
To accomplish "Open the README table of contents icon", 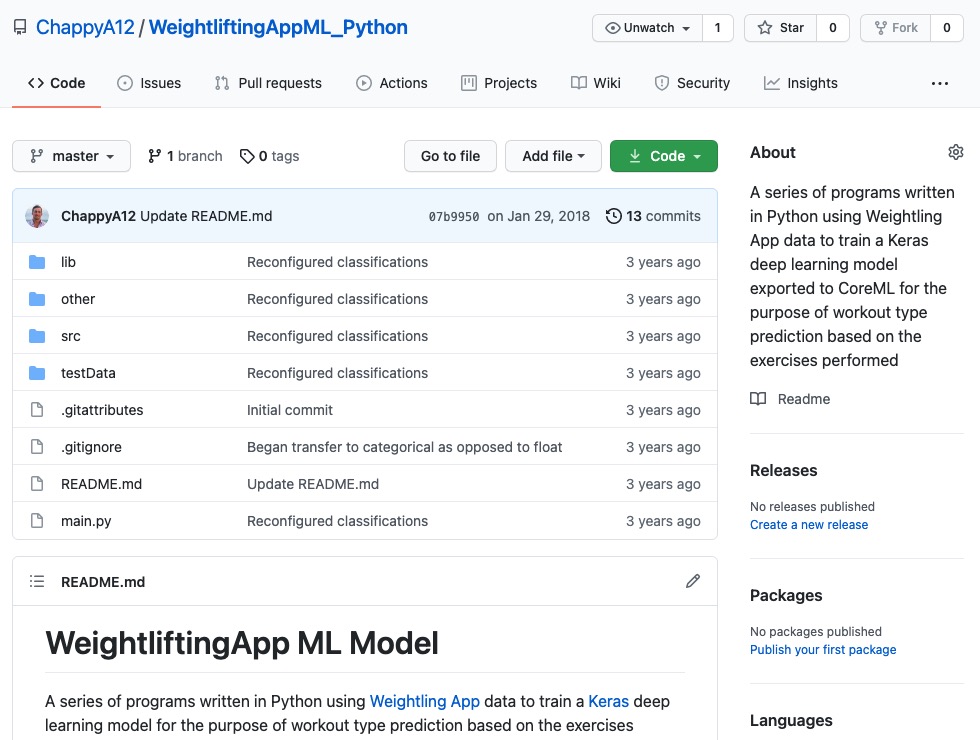I will 37,581.
